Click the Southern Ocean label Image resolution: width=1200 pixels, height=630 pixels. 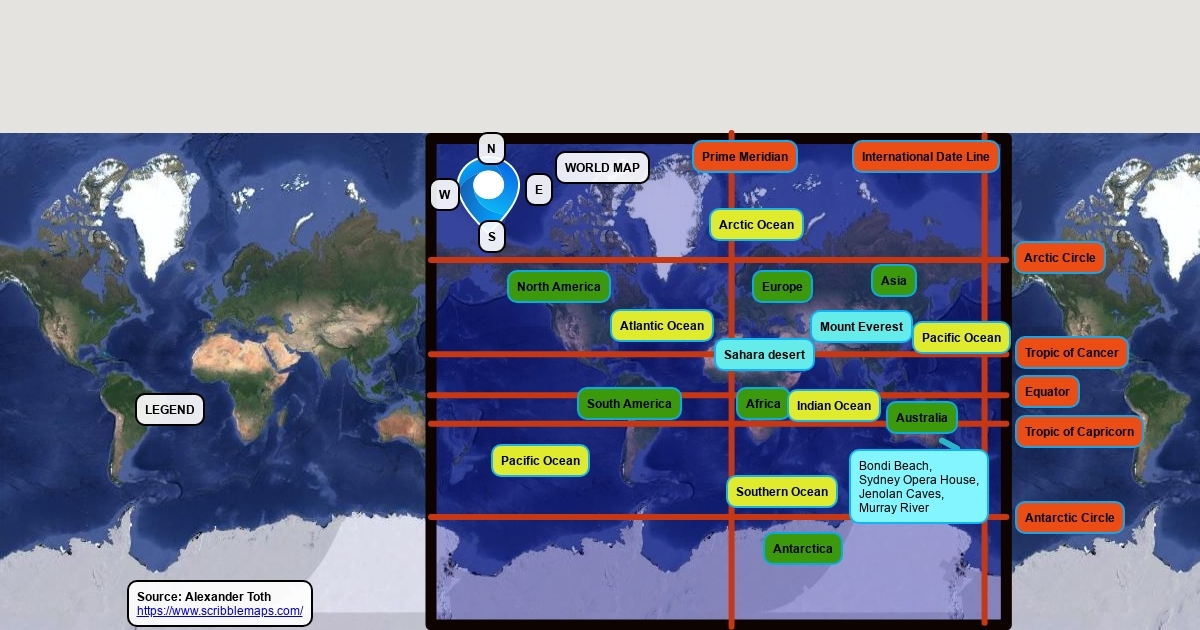pyautogui.click(x=782, y=492)
